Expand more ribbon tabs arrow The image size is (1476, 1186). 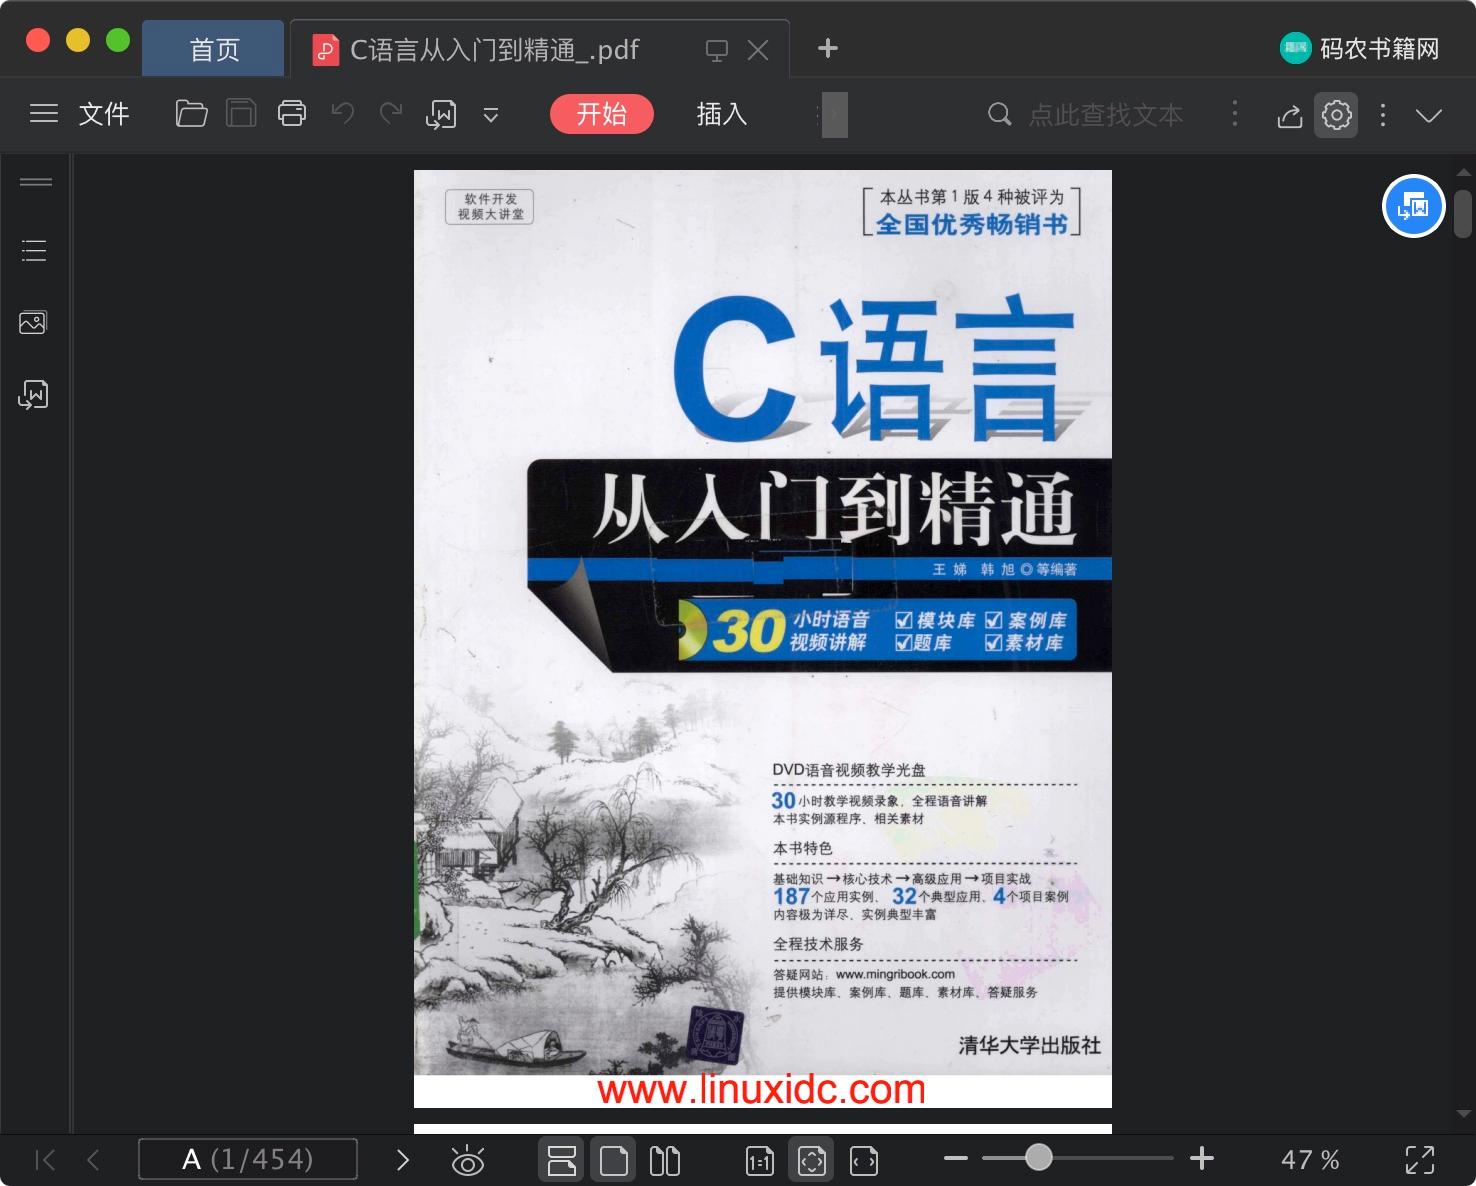[x=833, y=115]
